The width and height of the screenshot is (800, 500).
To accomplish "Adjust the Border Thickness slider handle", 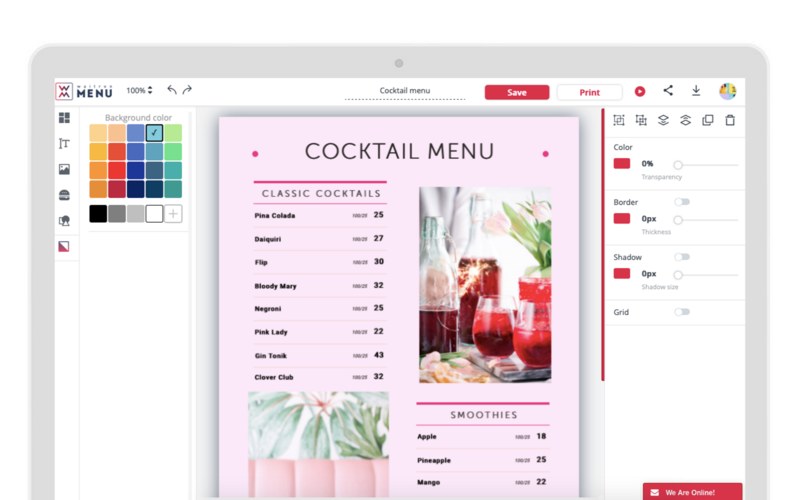I will (x=678, y=220).
